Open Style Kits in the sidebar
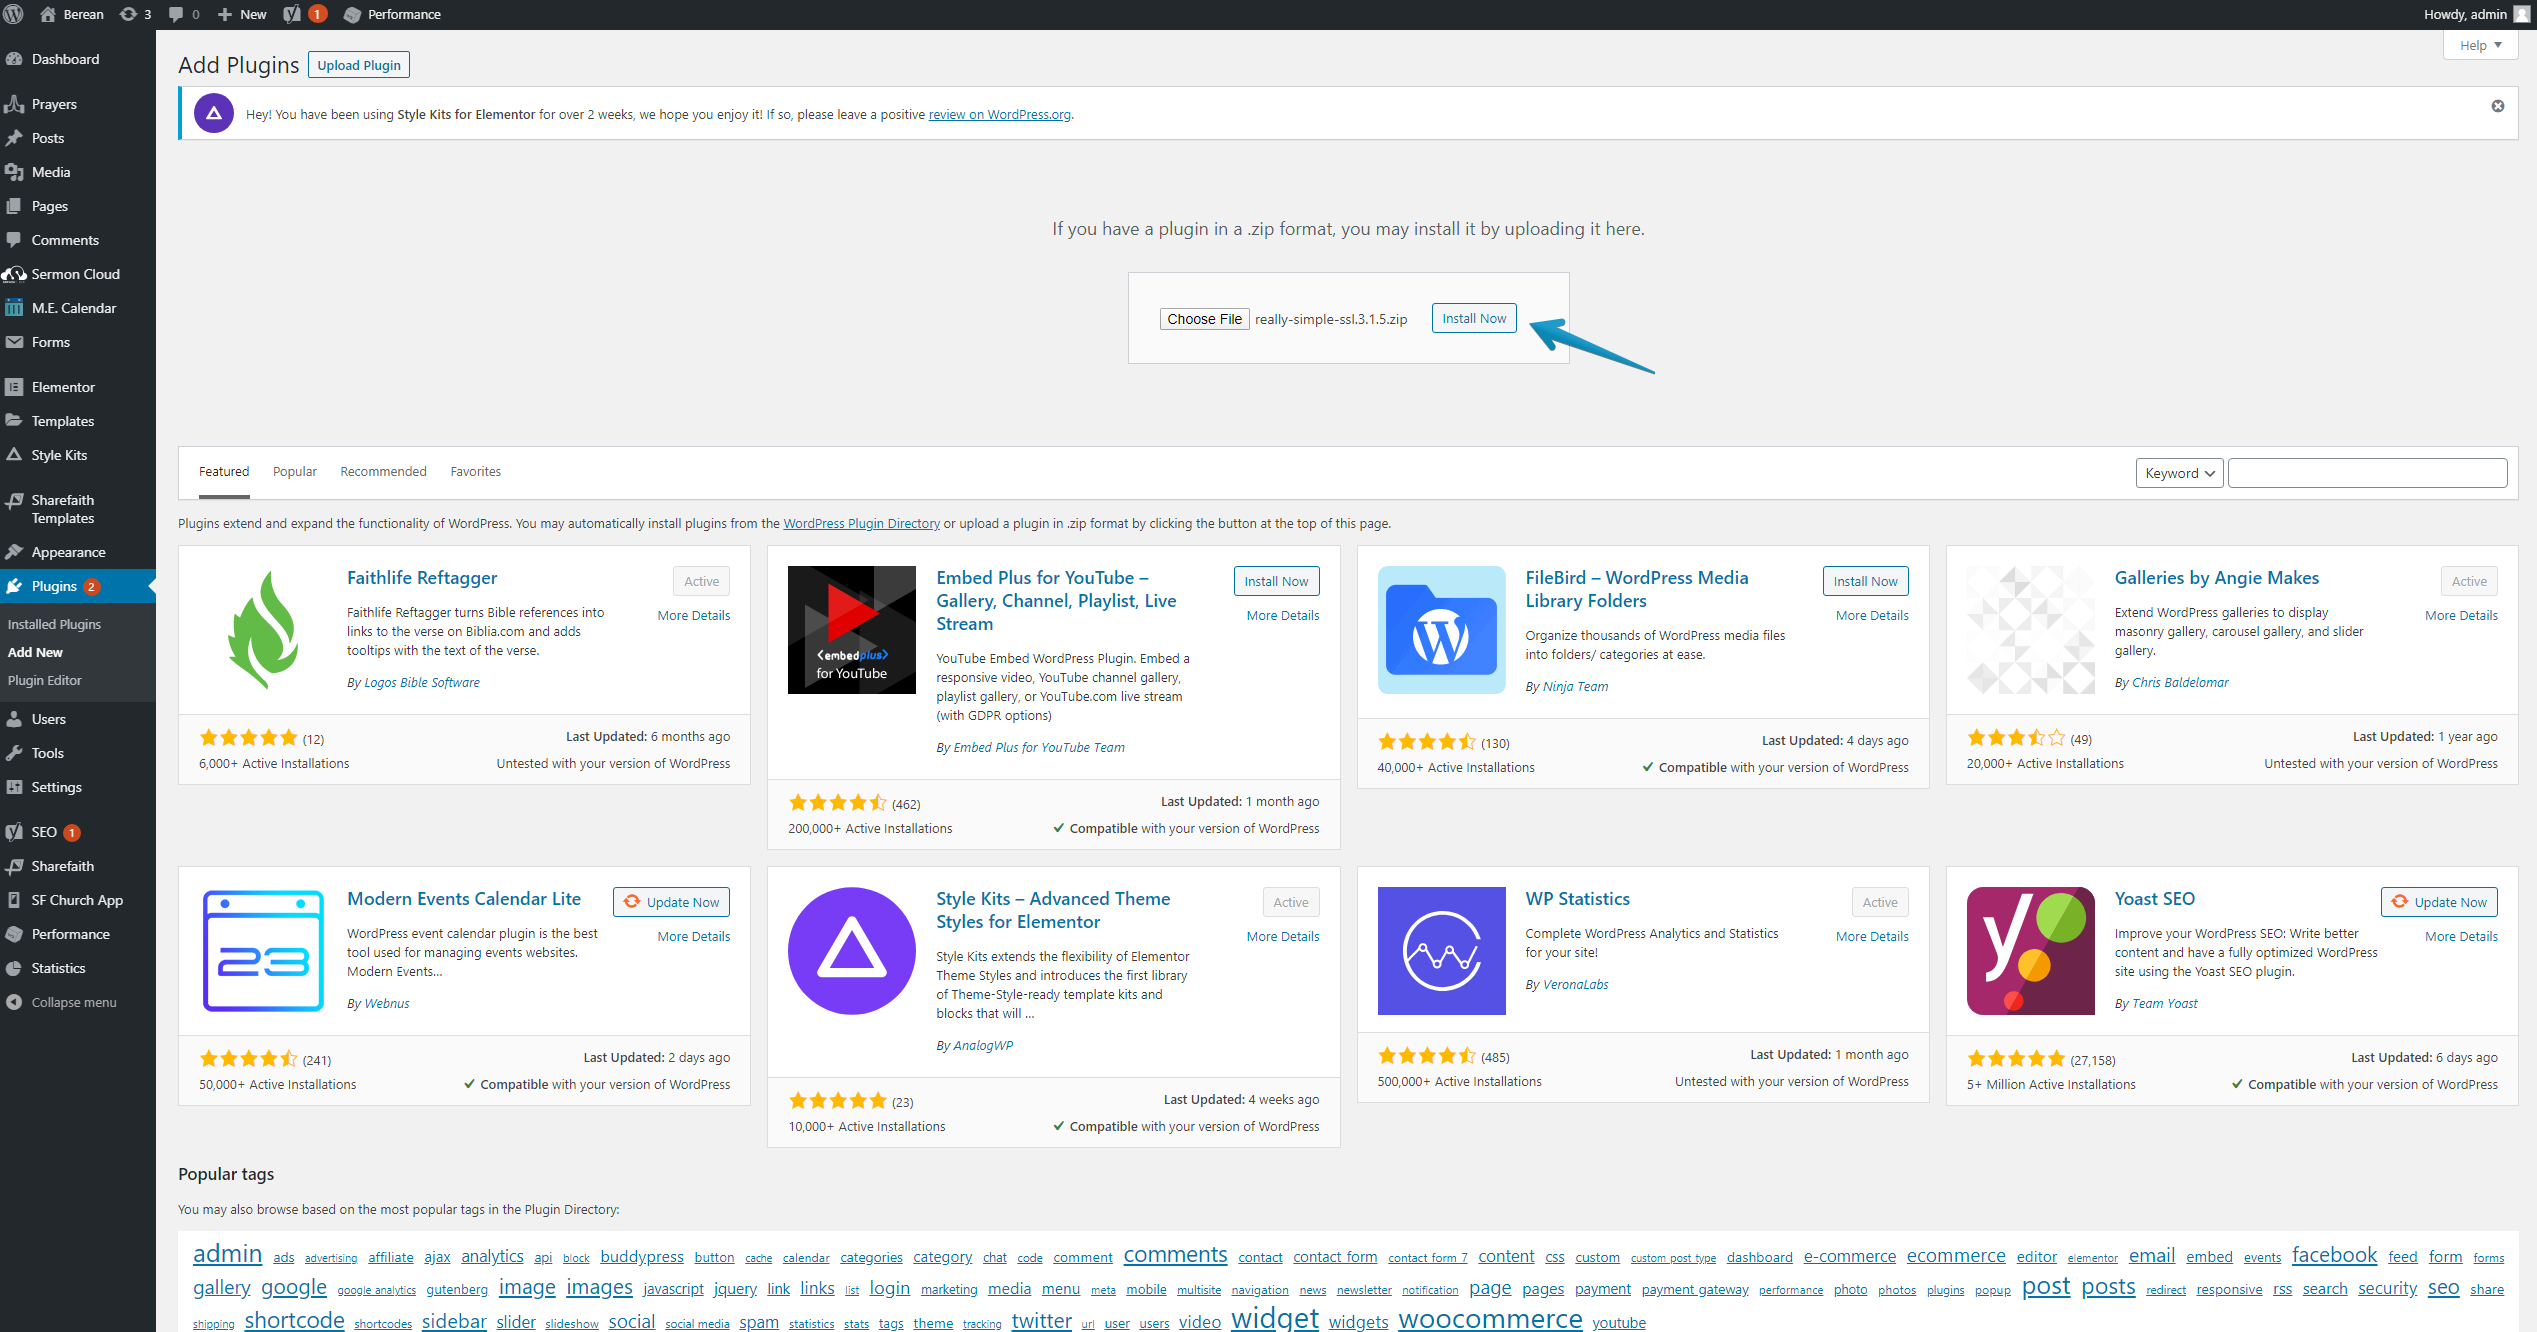This screenshot has width=2537, height=1332. point(59,455)
